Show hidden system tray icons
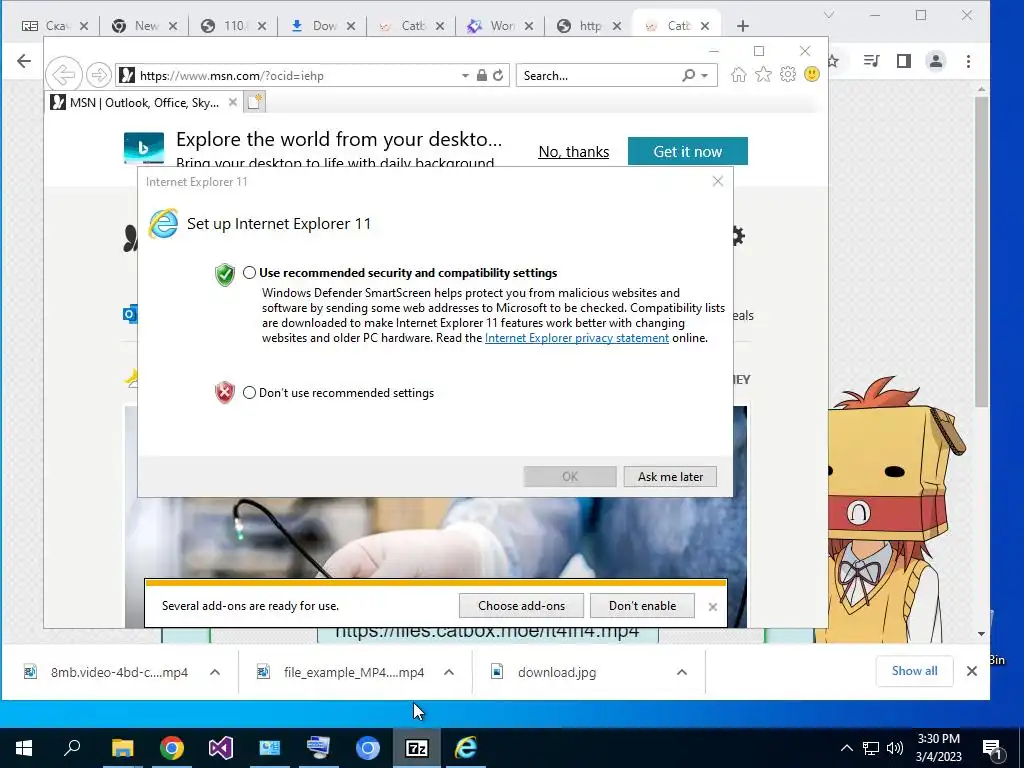 click(x=846, y=748)
